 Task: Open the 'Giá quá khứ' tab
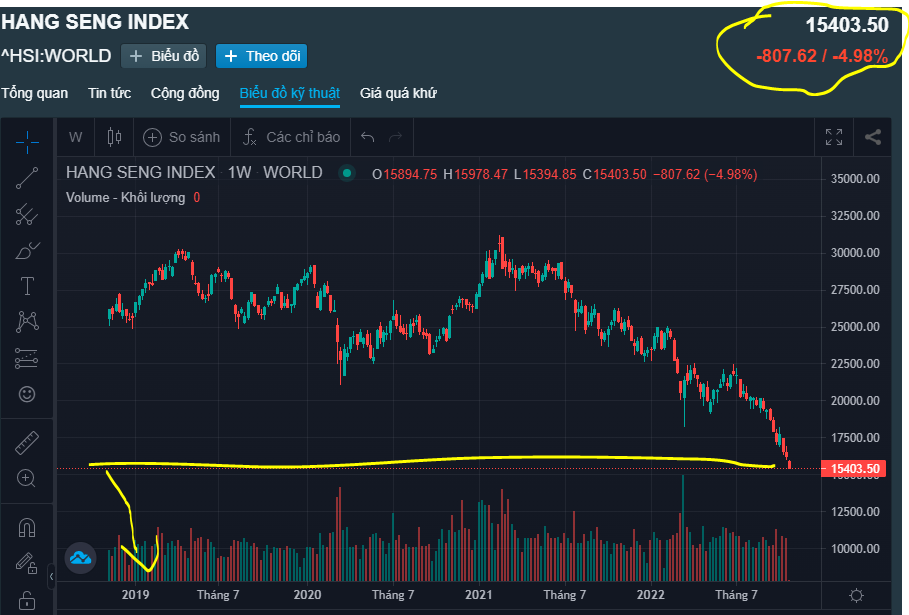click(398, 93)
